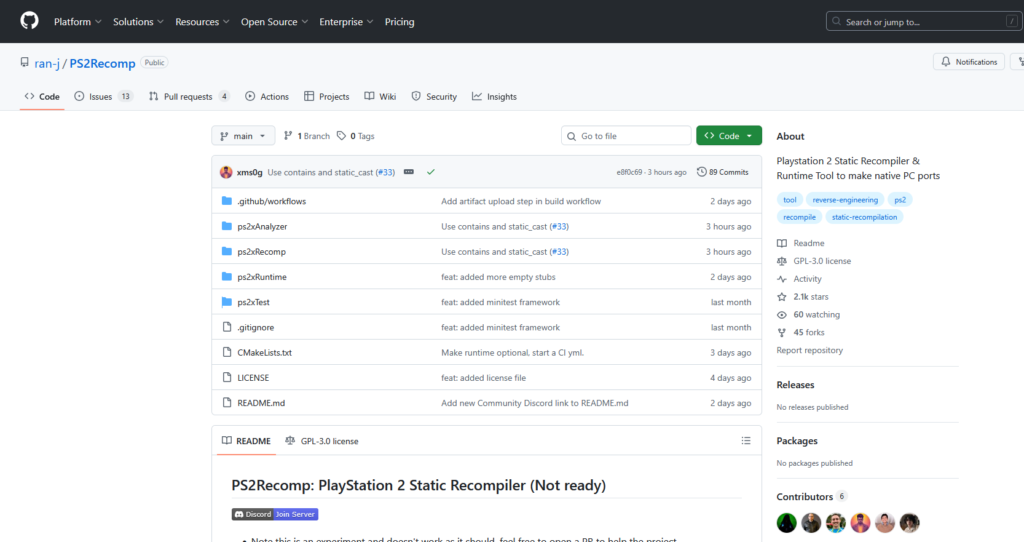Go to Pricing page
The width and height of the screenshot is (1024, 542).
pos(400,22)
